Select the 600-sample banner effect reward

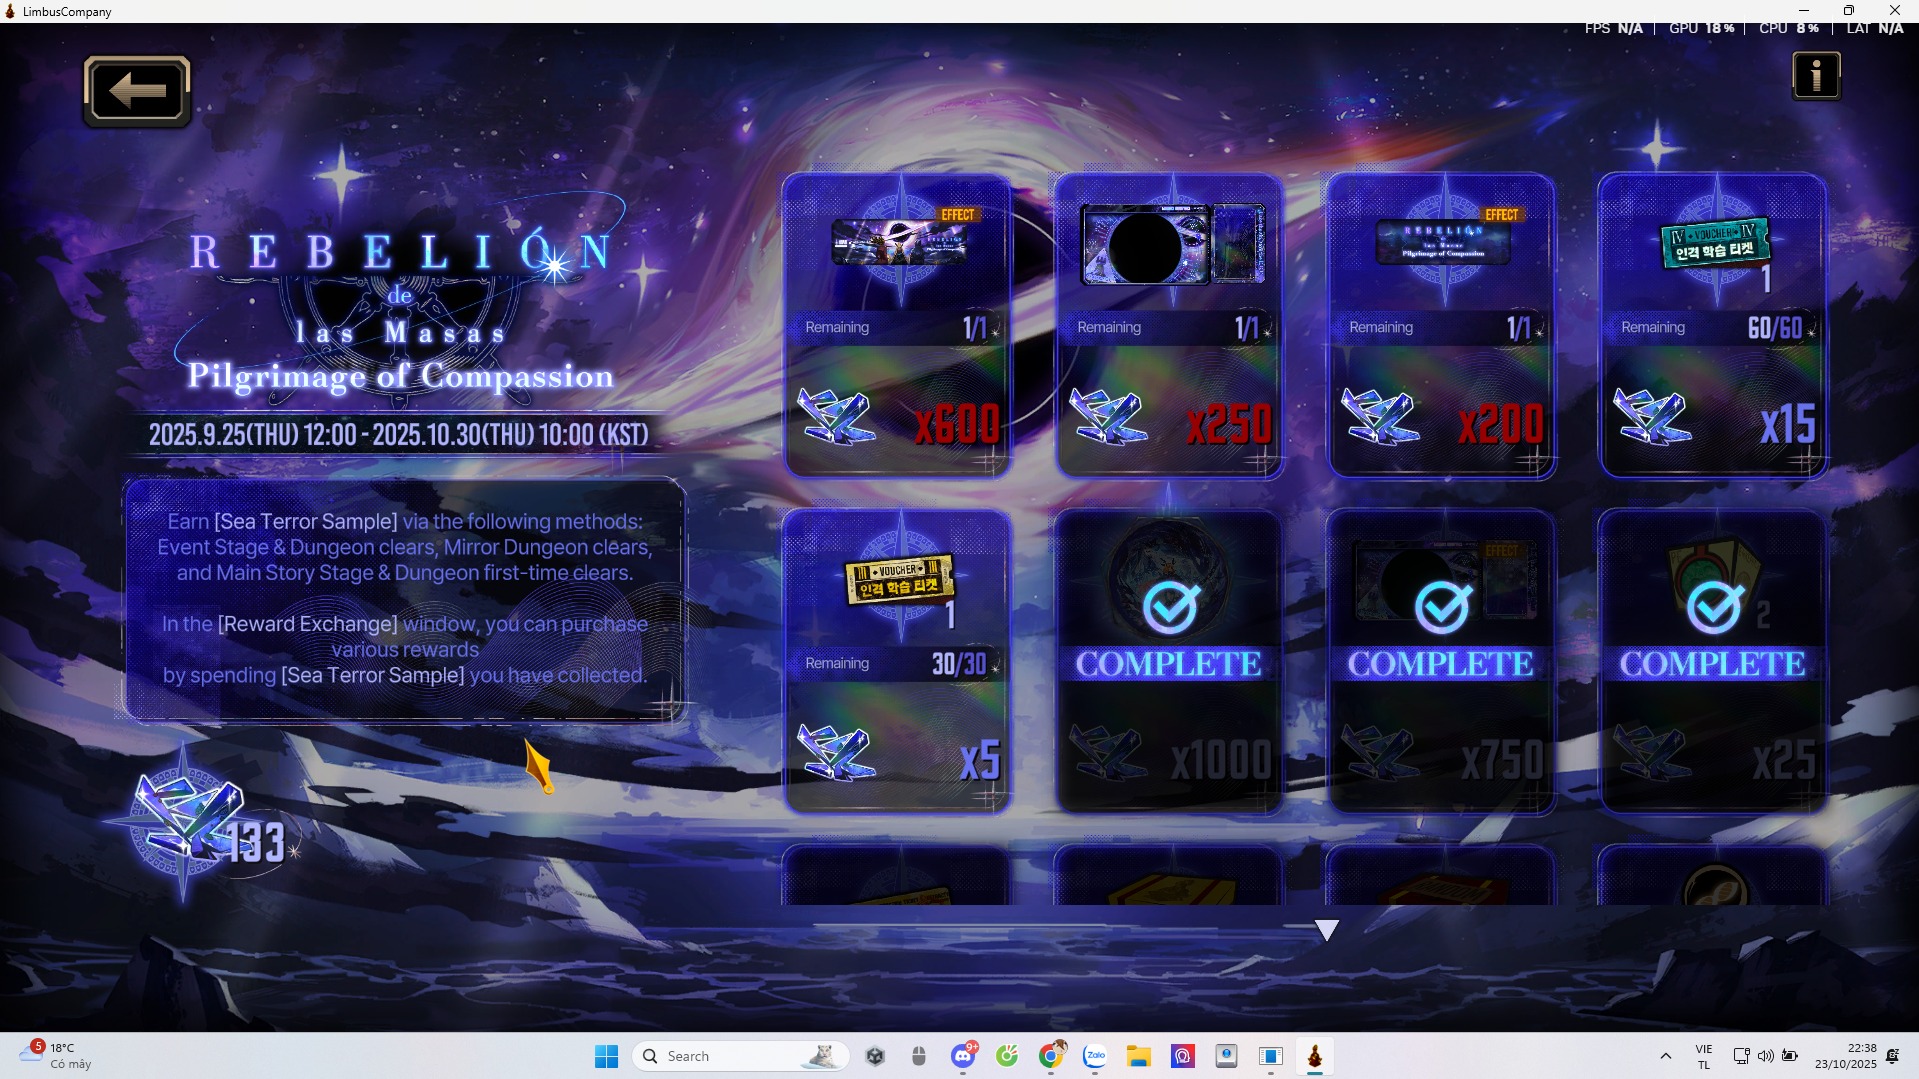897,326
